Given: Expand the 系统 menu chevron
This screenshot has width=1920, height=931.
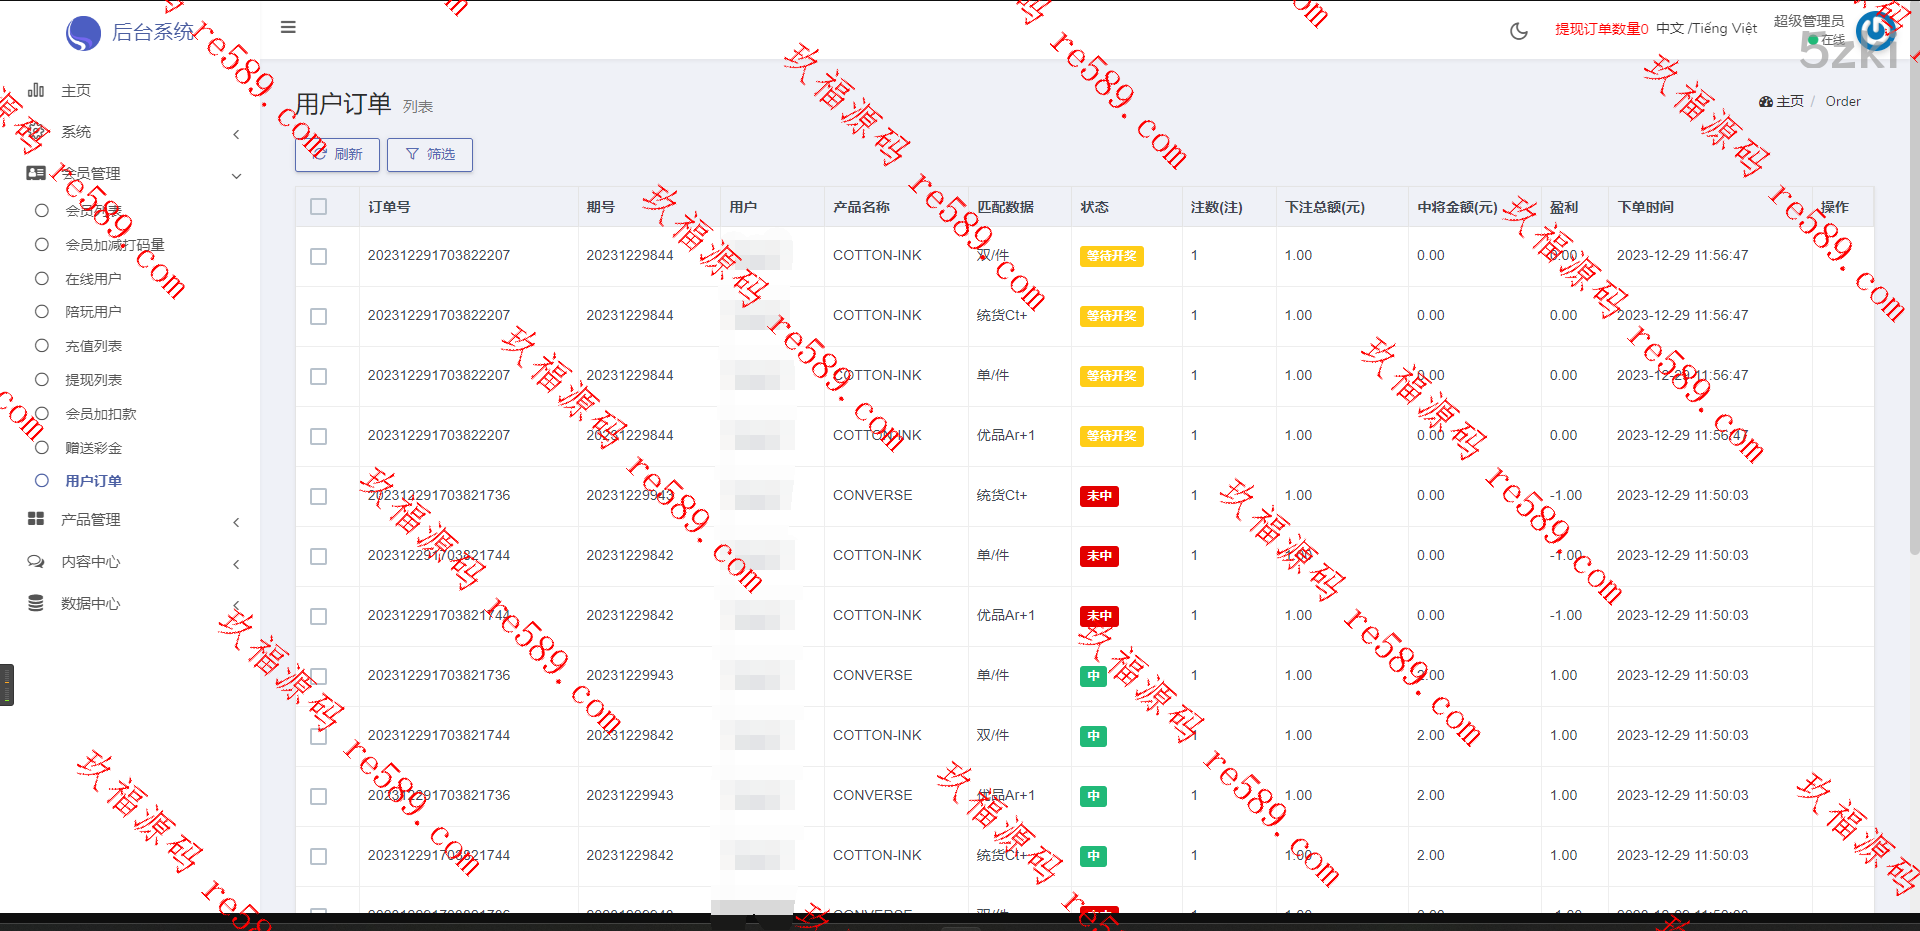Looking at the screenshot, I should pyautogui.click(x=236, y=134).
